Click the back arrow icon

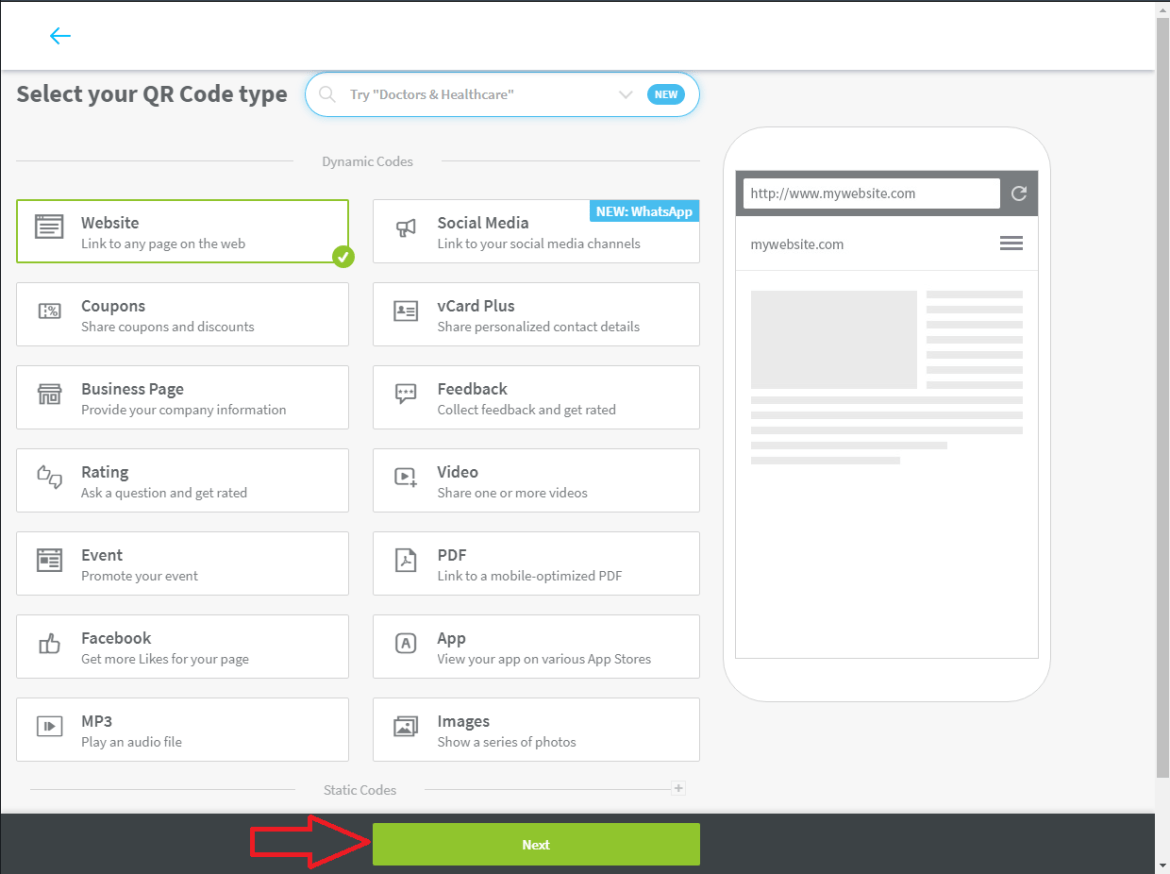coord(60,36)
